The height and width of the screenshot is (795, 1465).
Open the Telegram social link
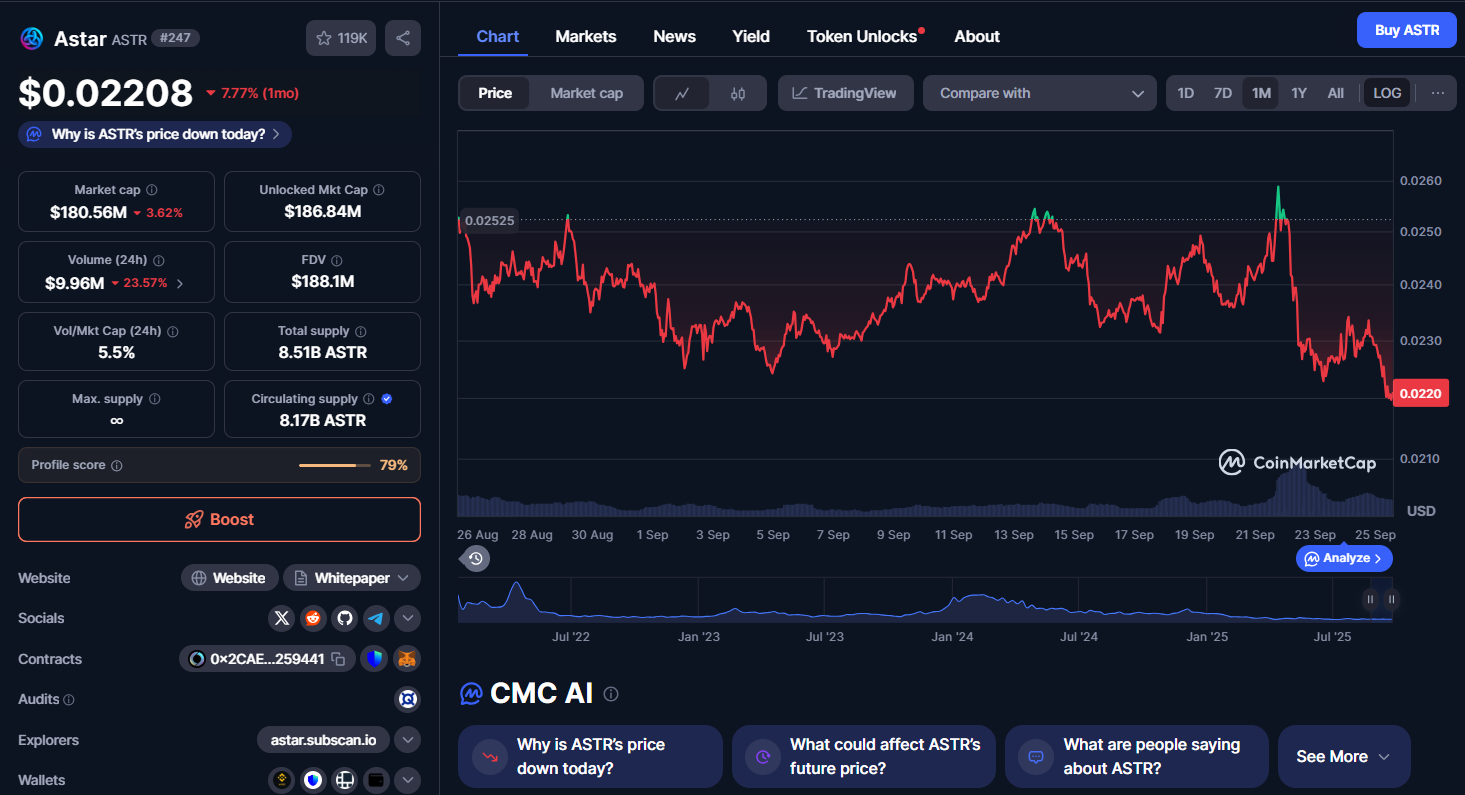click(x=376, y=618)
